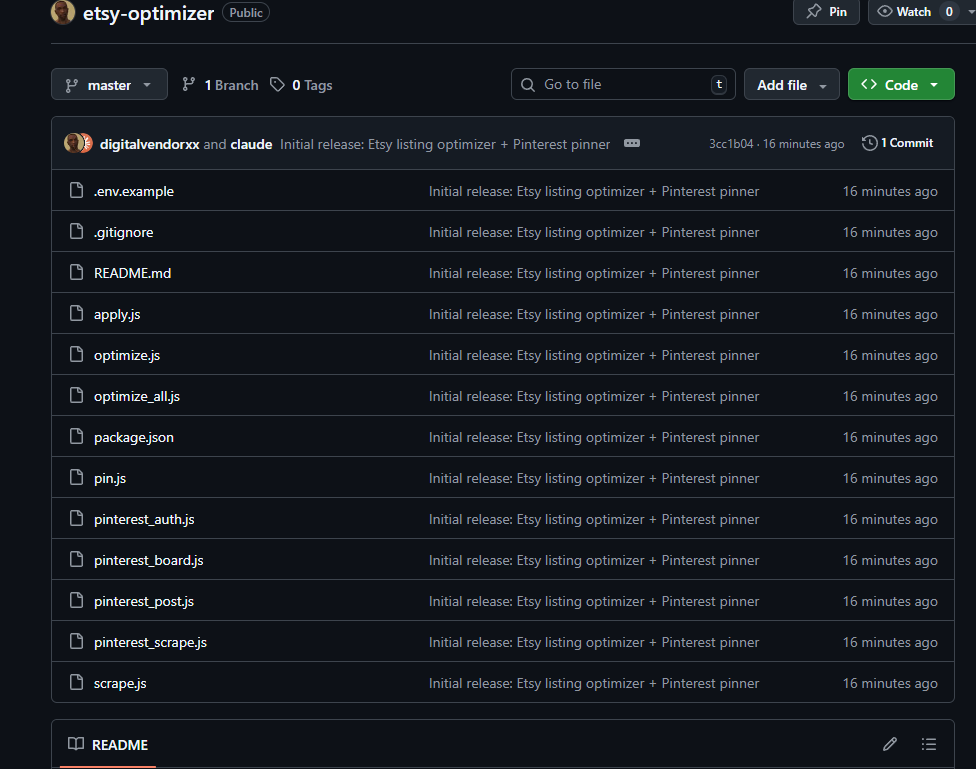Open the README outline list icon

pos(929,744)
